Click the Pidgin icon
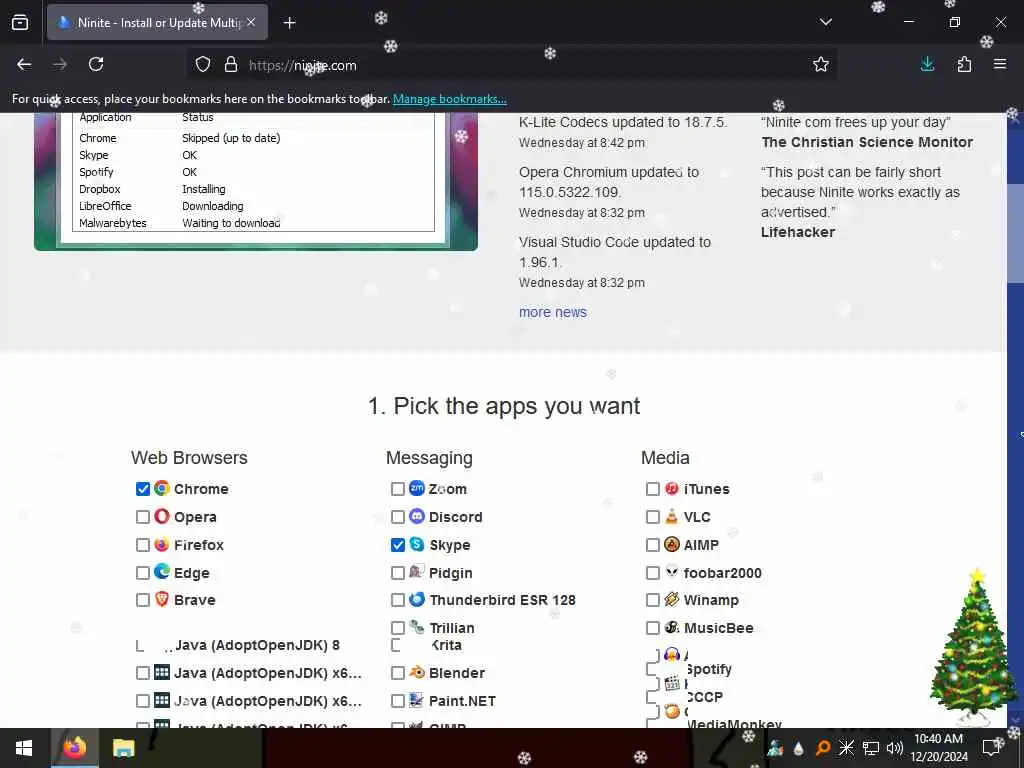1024x768 pixels. coord(417,572)
